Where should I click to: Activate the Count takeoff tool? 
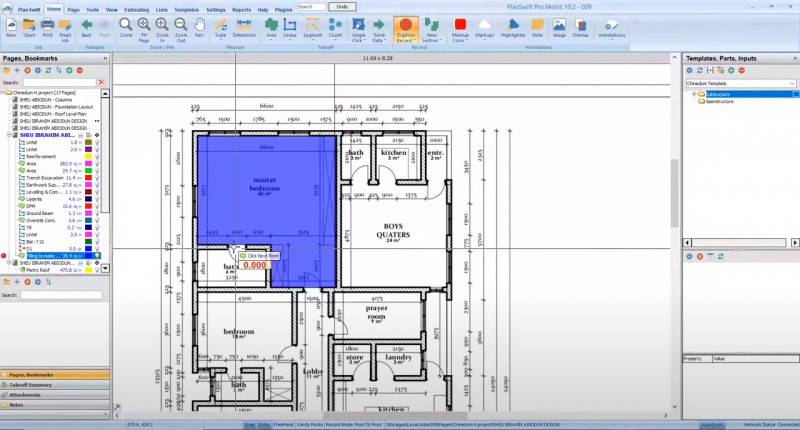click(x=336, y=26)
